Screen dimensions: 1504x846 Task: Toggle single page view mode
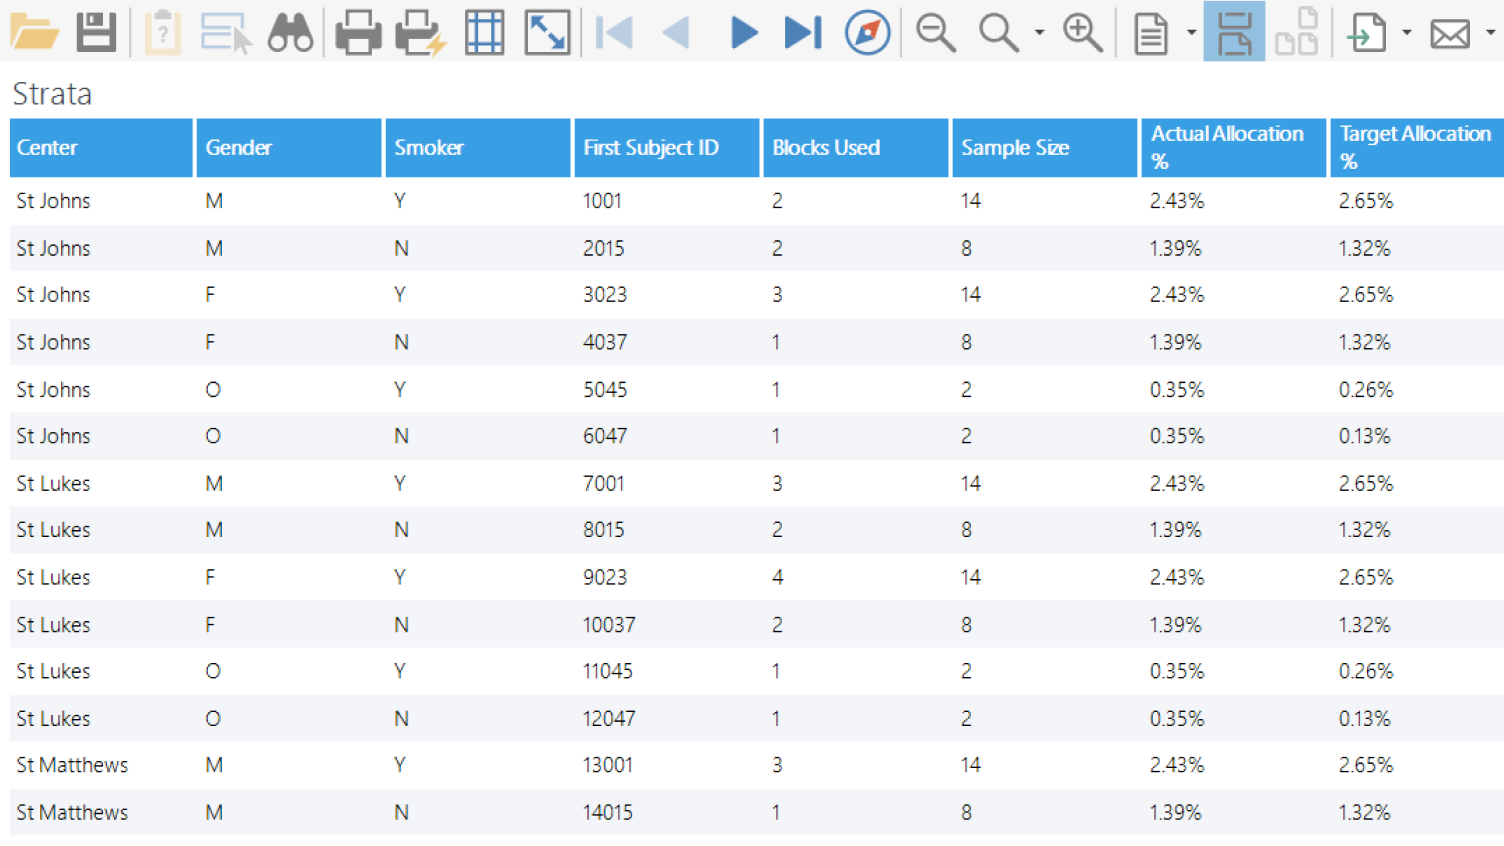[x=1234, y=32]
